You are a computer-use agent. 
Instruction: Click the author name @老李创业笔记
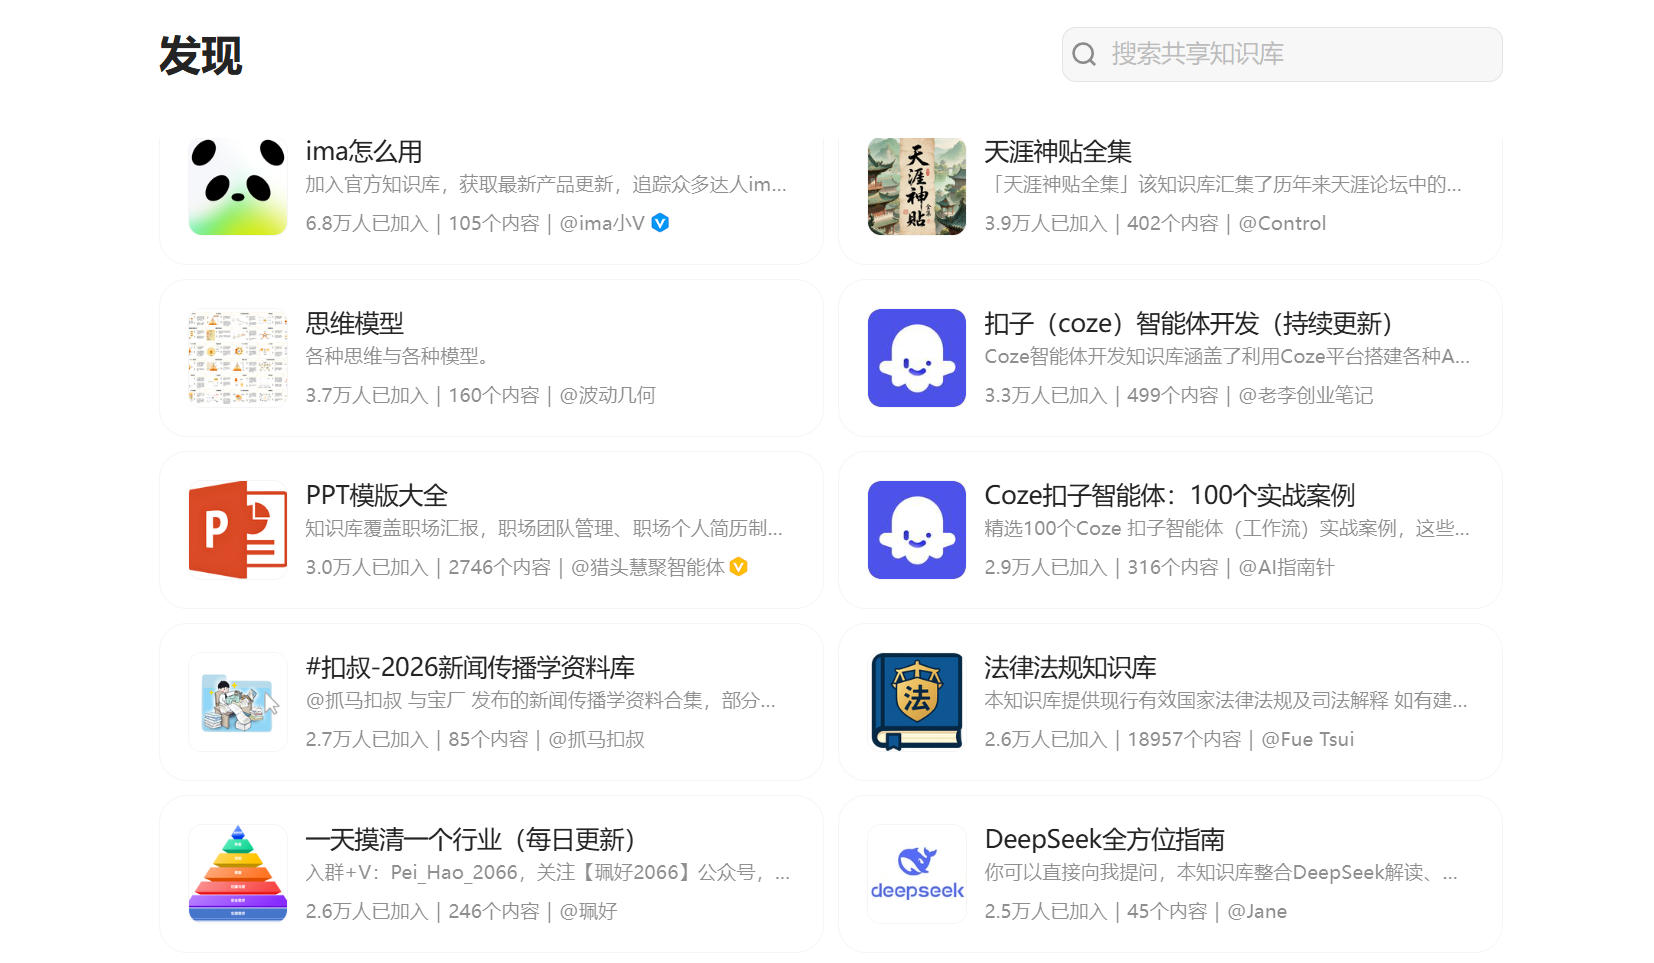pos(1305,395)
